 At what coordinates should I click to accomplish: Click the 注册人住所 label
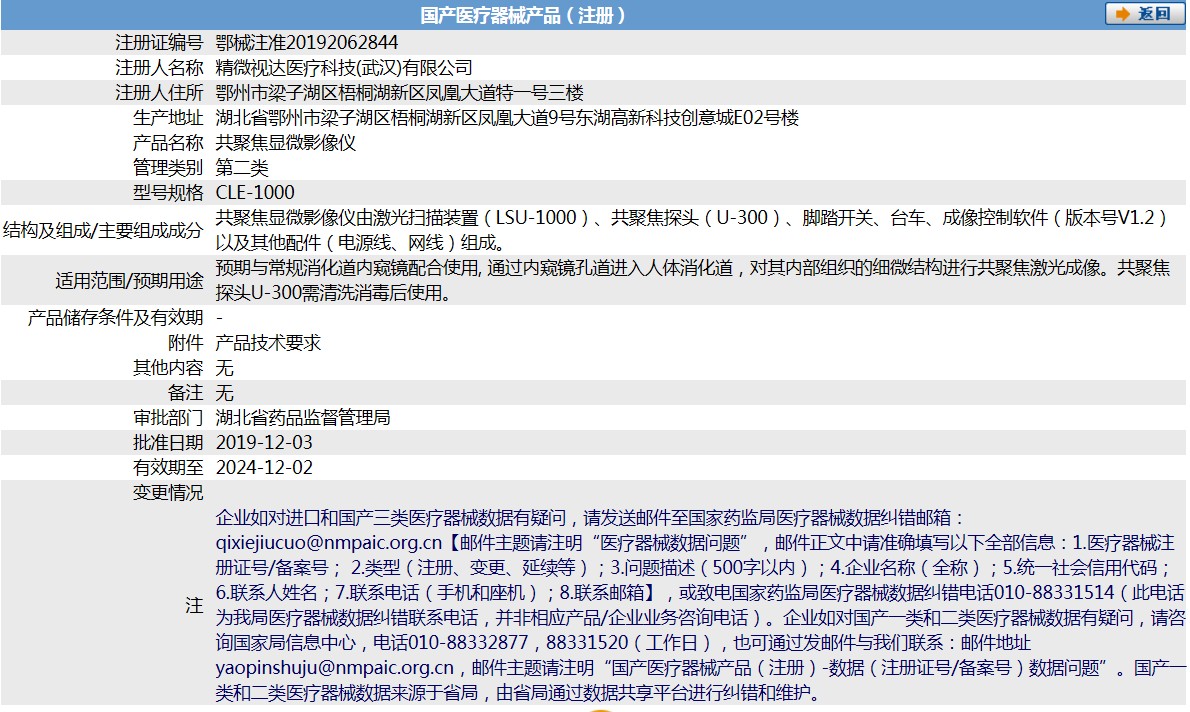pyautogui.click(x=159, y=93)
